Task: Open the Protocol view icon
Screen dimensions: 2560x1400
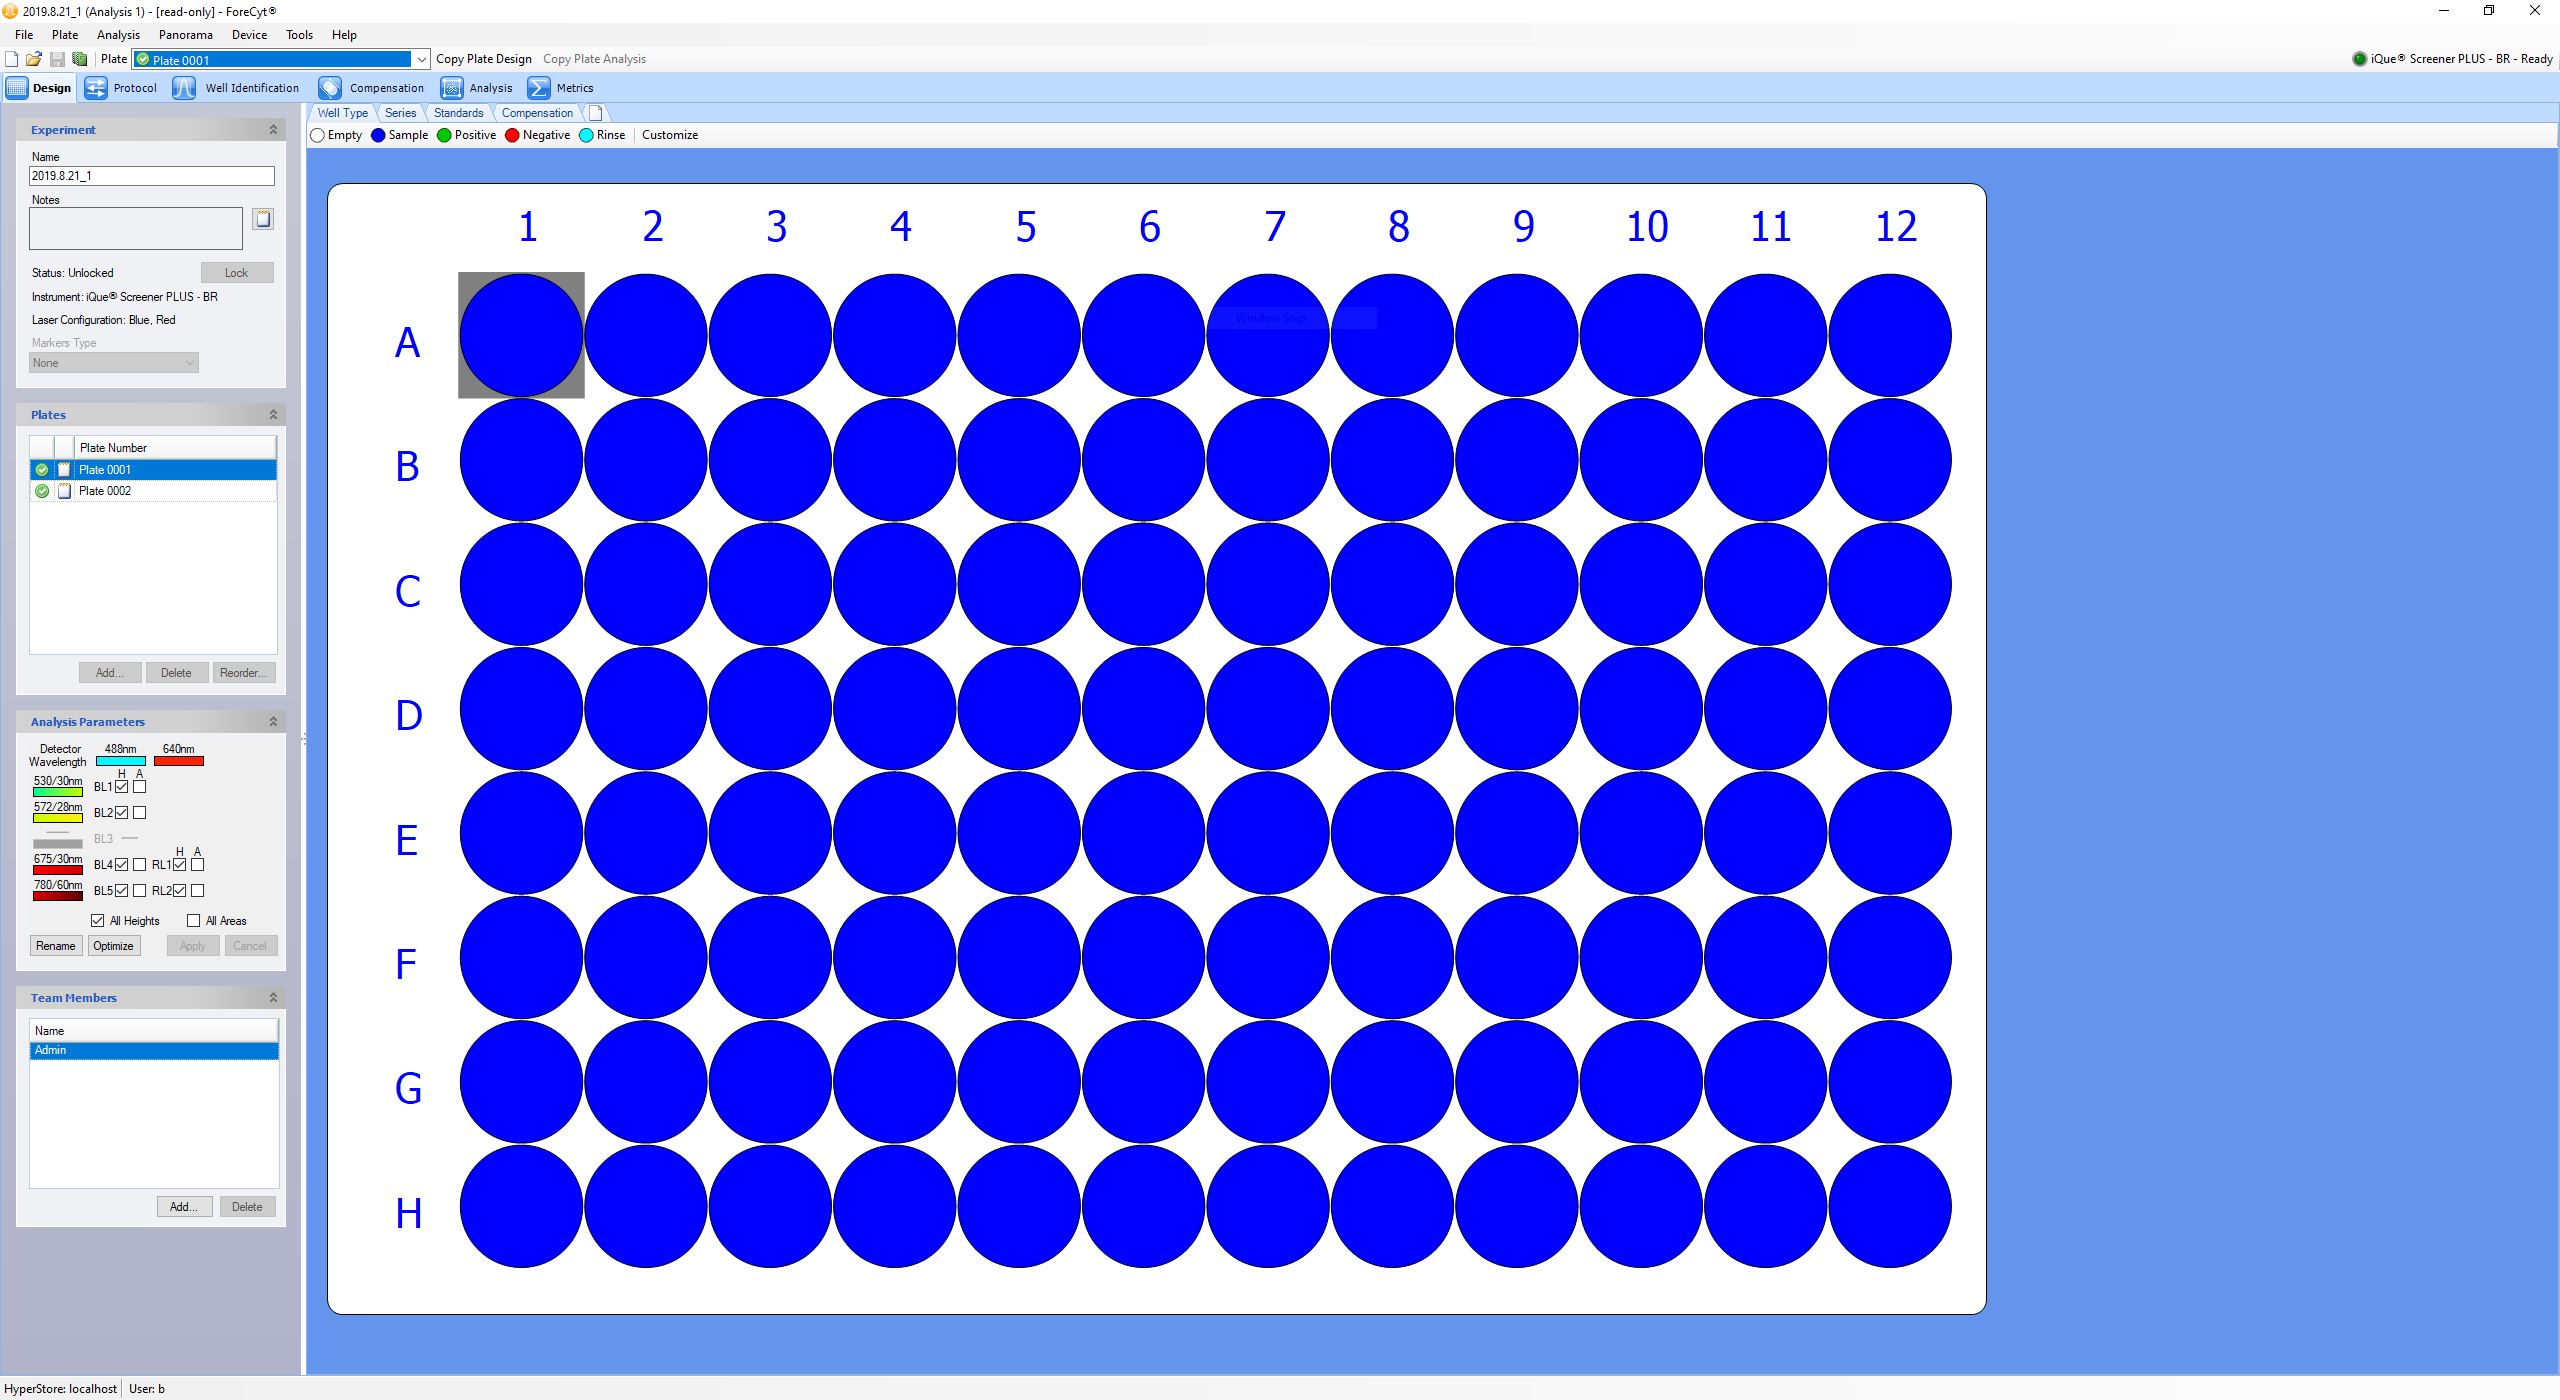Action: 96,88
